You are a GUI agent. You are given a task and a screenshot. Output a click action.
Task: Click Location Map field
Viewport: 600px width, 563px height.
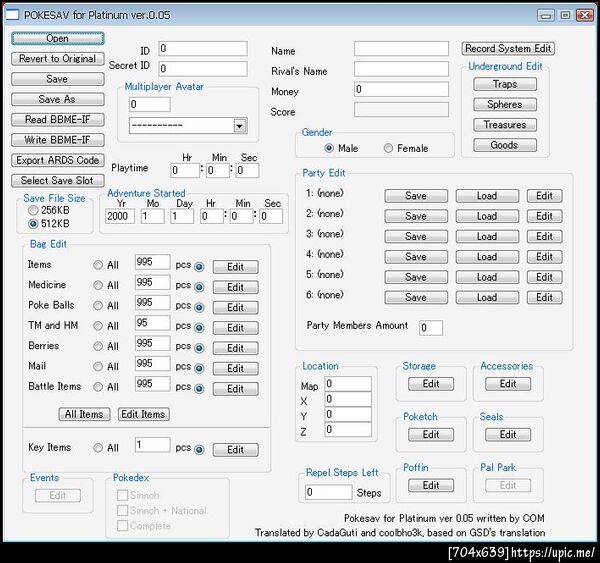tap(348, 384)
